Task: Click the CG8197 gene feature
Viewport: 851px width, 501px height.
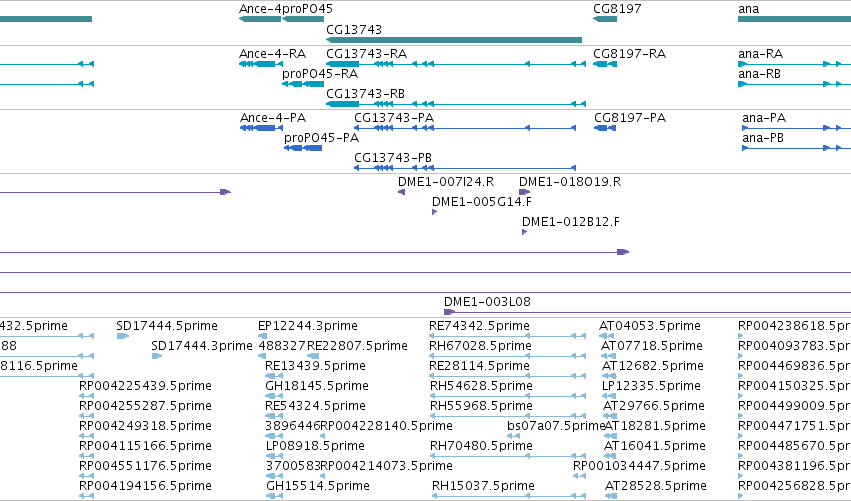Action: point(605,19)
